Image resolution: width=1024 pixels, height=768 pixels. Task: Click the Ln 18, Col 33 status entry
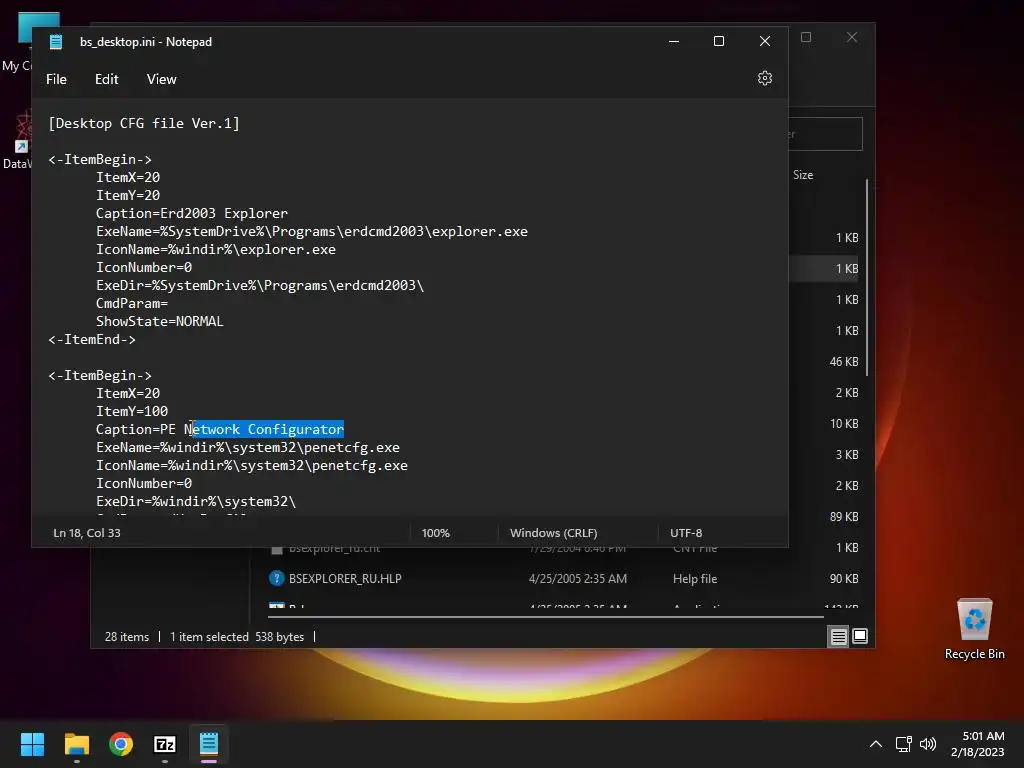point(87,533)
